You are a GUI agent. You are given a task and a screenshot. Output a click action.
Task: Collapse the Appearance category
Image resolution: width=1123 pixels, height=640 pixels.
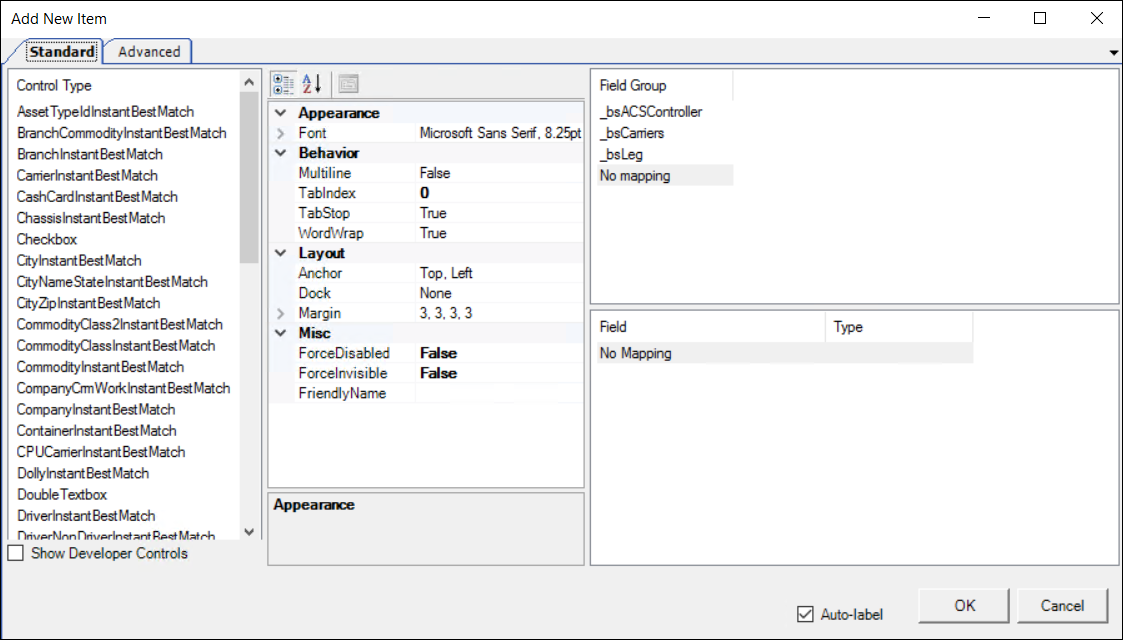(281, 113)
